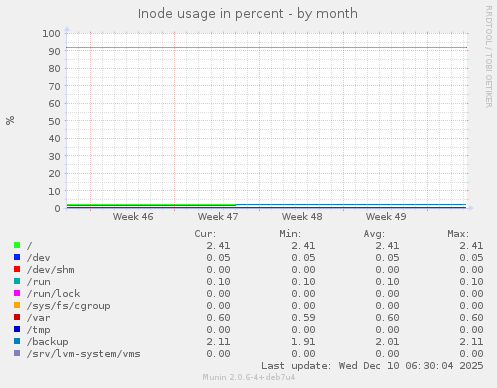The image size is (497, 388).
Task: Click the 'Week 46' axis label
Action: [x=133, y=217]
